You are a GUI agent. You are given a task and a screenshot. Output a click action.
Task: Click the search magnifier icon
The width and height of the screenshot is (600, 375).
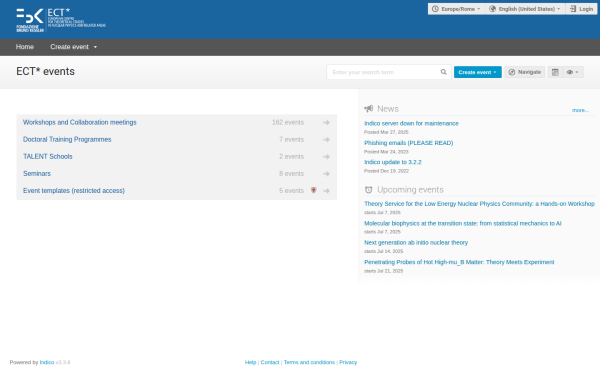(x=443, y=72)
